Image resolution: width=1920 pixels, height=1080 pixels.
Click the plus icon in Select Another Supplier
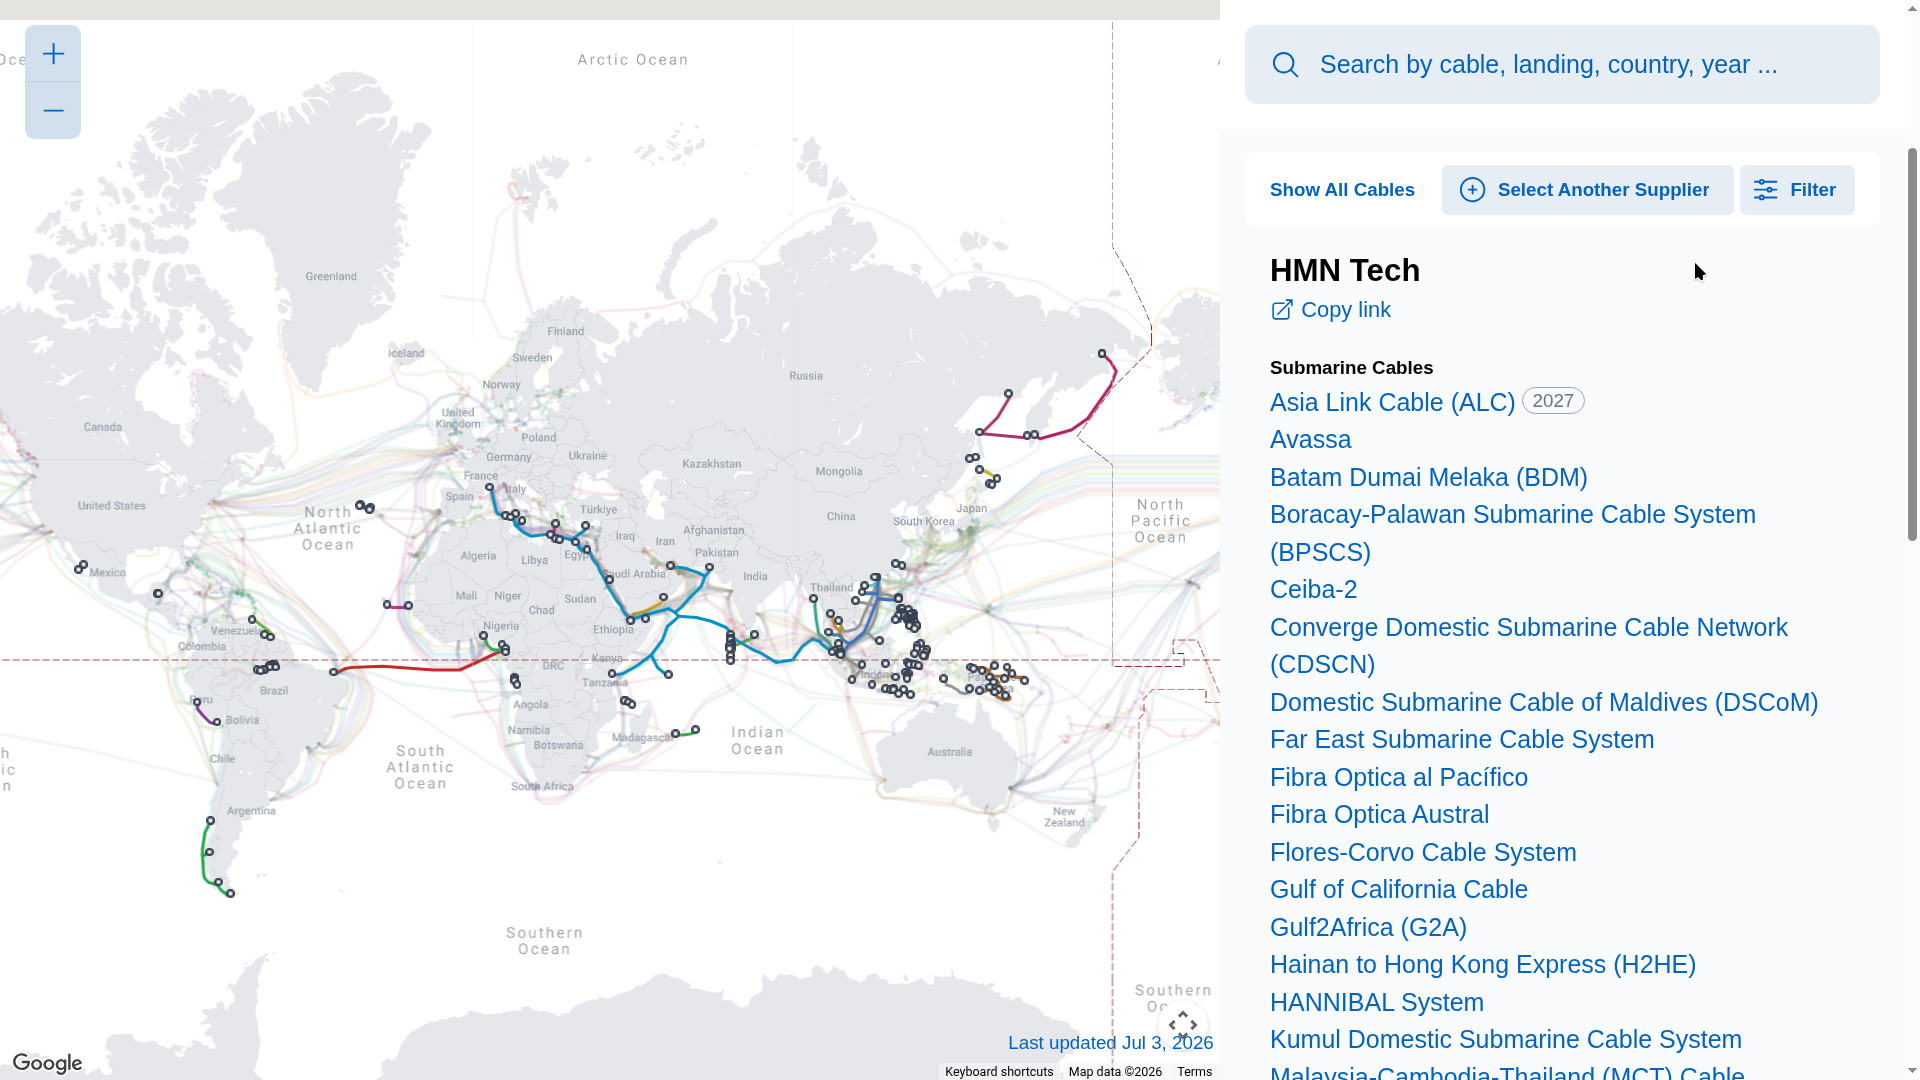pyautogui.click(x=1472, y=190)
